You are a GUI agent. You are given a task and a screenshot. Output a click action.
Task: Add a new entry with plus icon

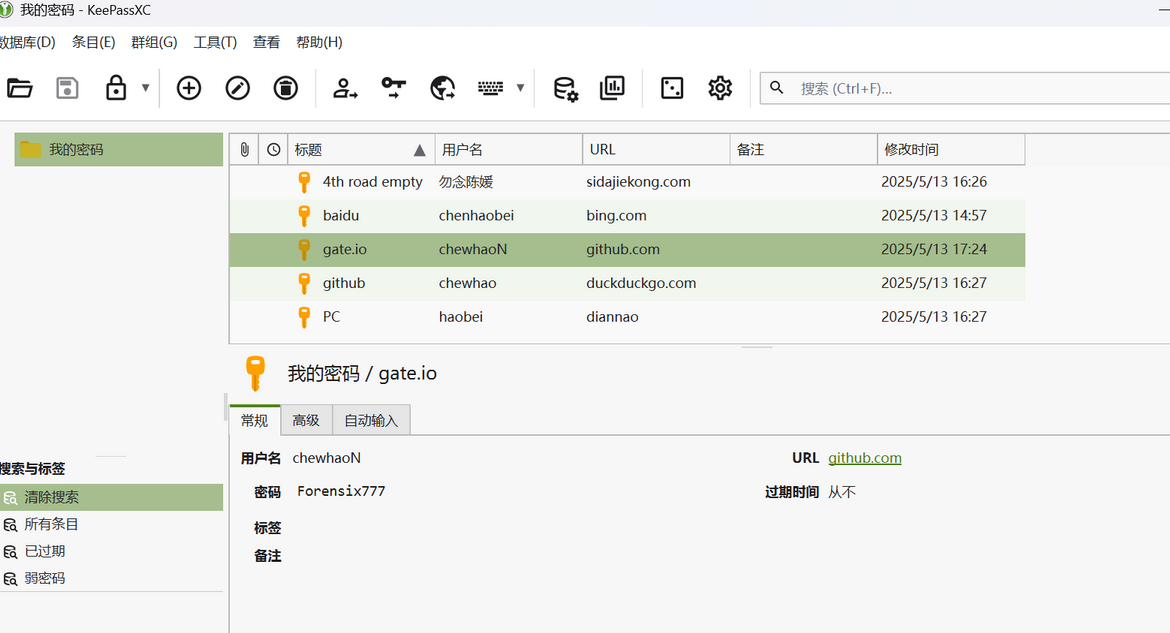189,88
